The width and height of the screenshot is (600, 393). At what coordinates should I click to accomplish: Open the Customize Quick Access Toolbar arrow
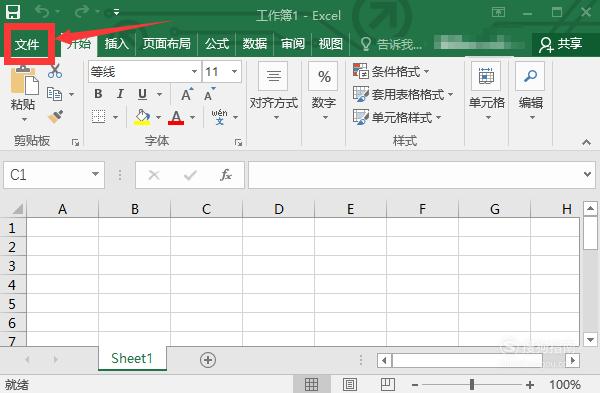(x=116, y=12)
